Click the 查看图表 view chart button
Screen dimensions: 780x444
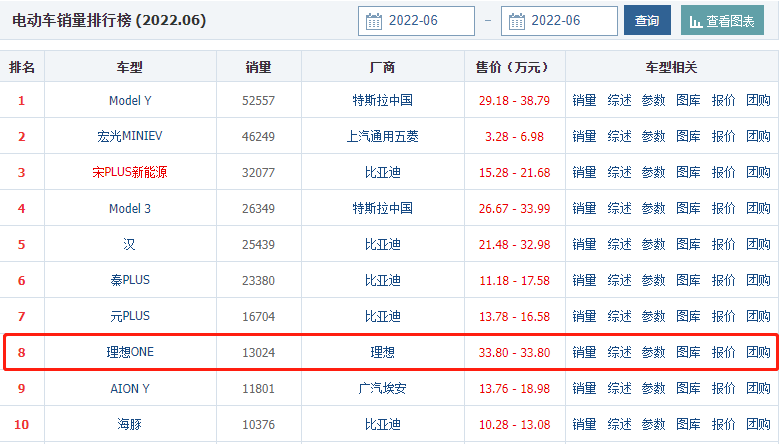pos(721,21)
